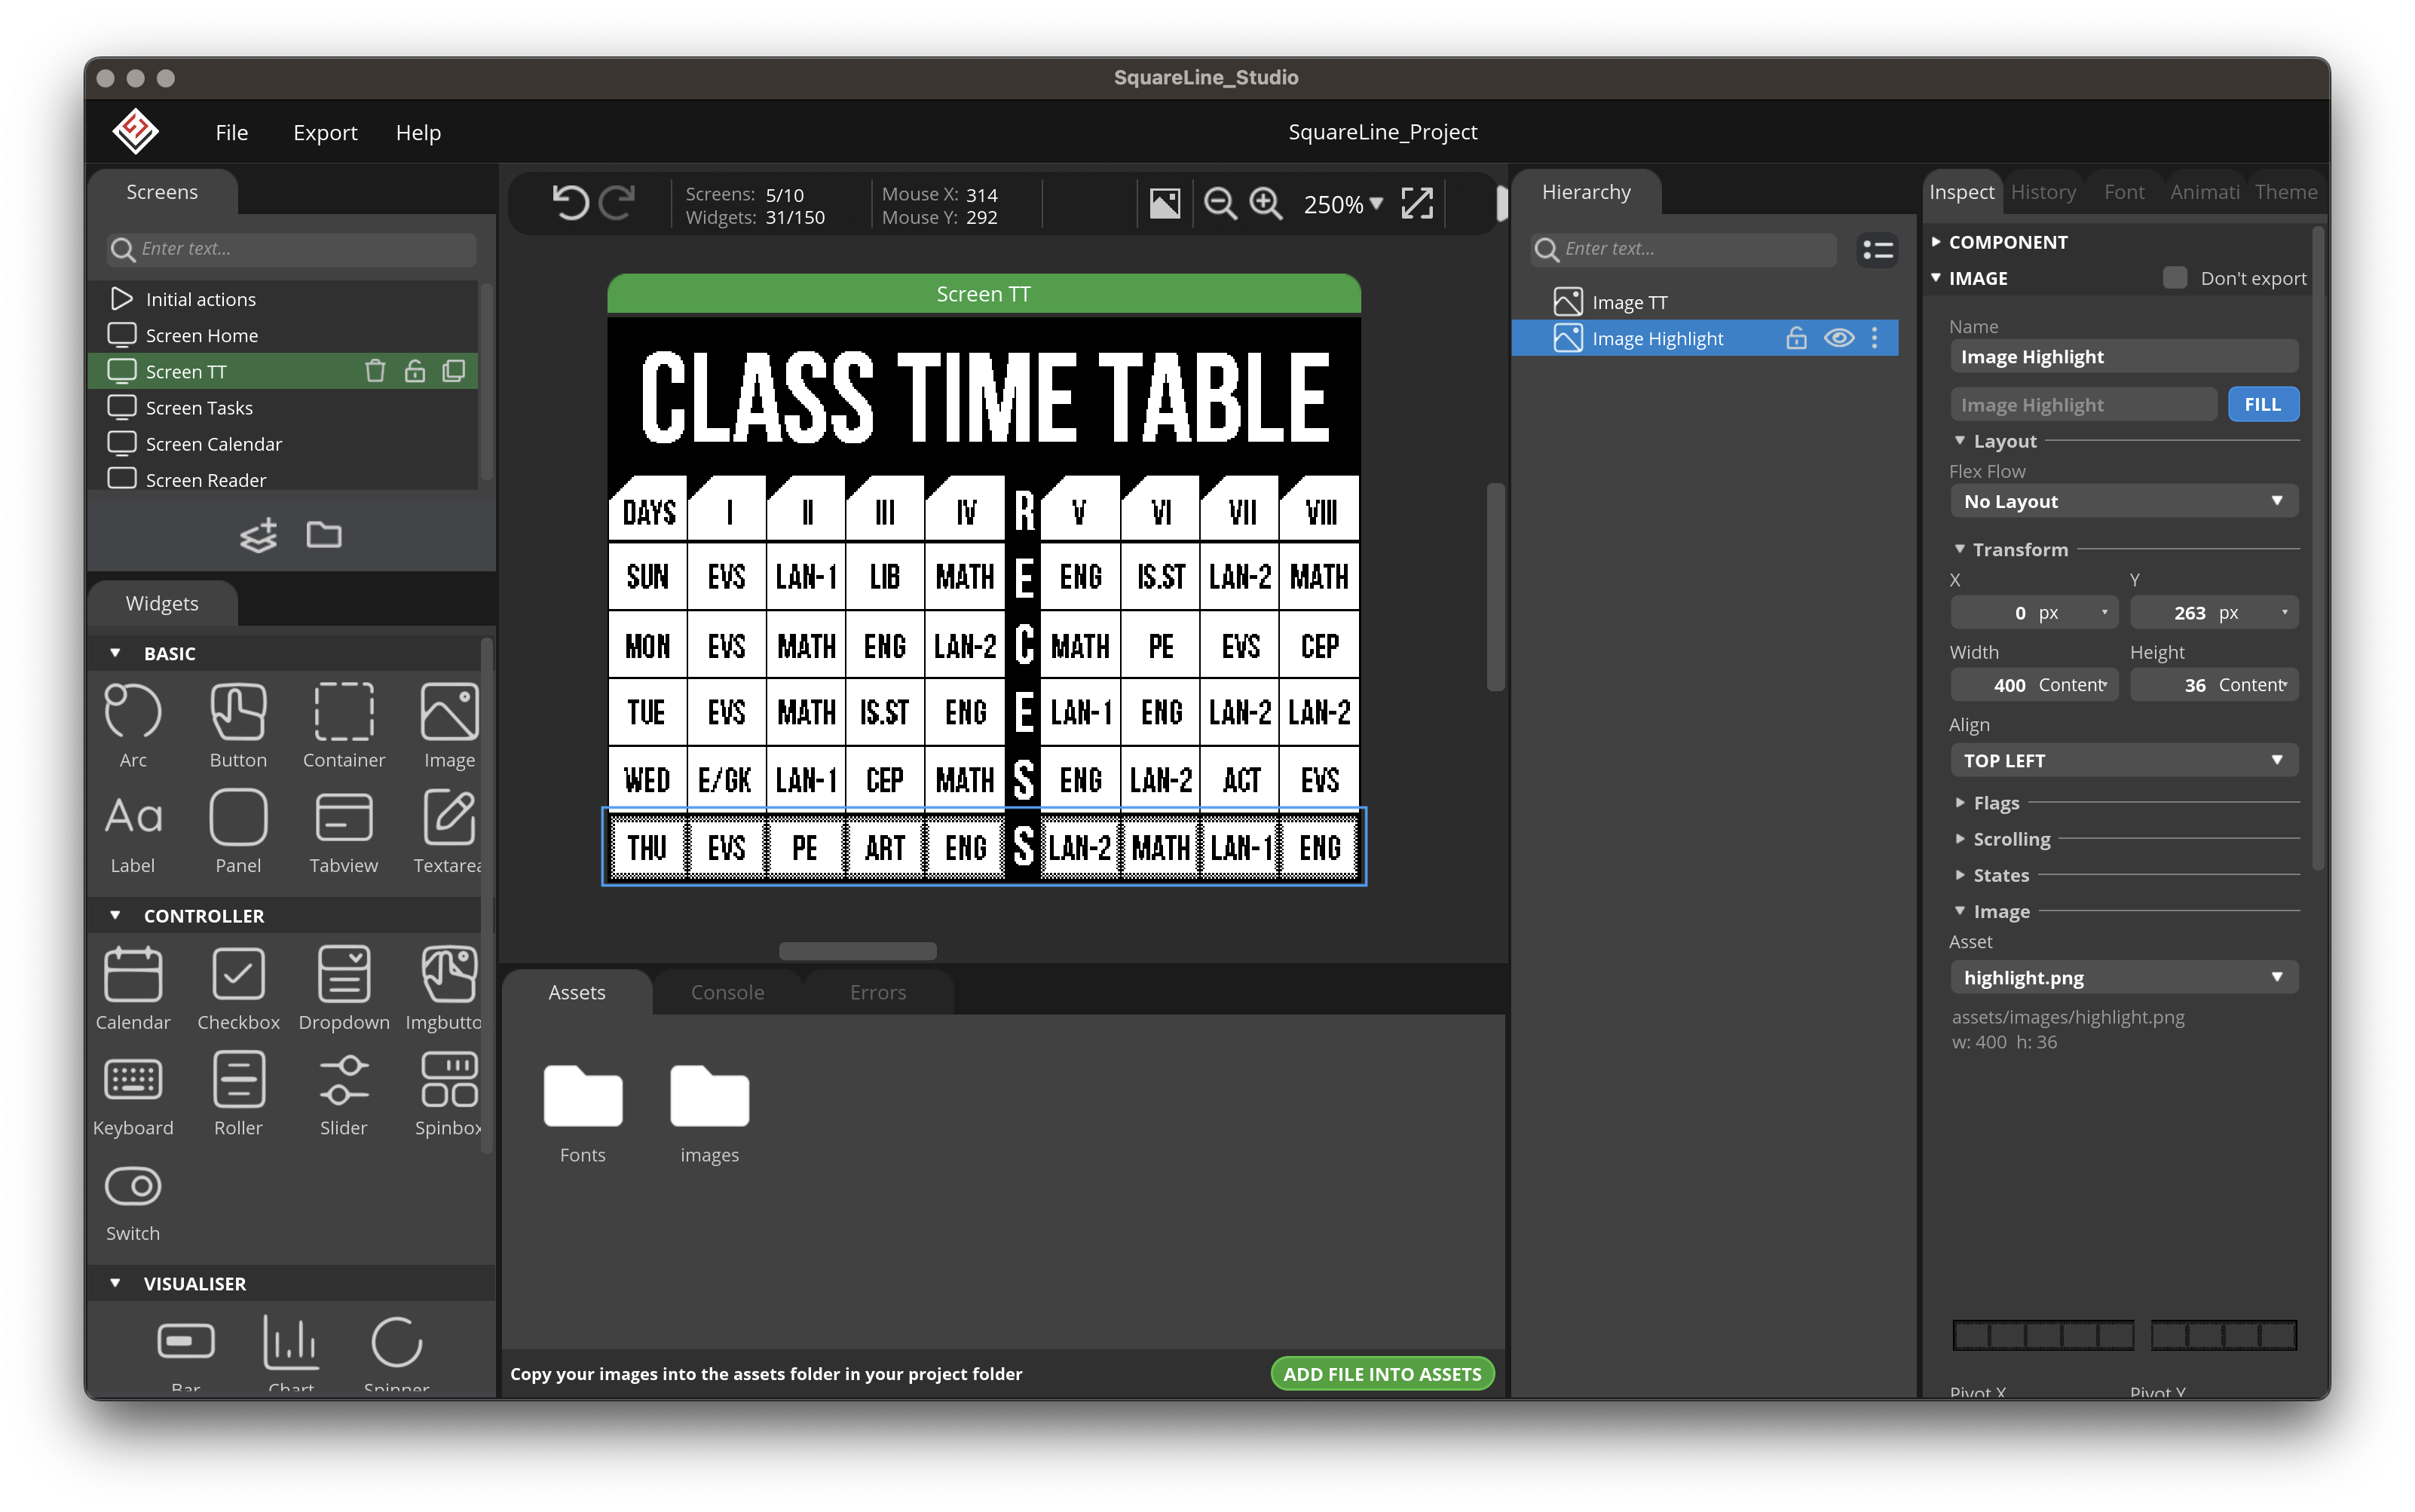Click the lock icon on Screen TT row
This screenshot has width=2415, height=1512.
[415, 371]
